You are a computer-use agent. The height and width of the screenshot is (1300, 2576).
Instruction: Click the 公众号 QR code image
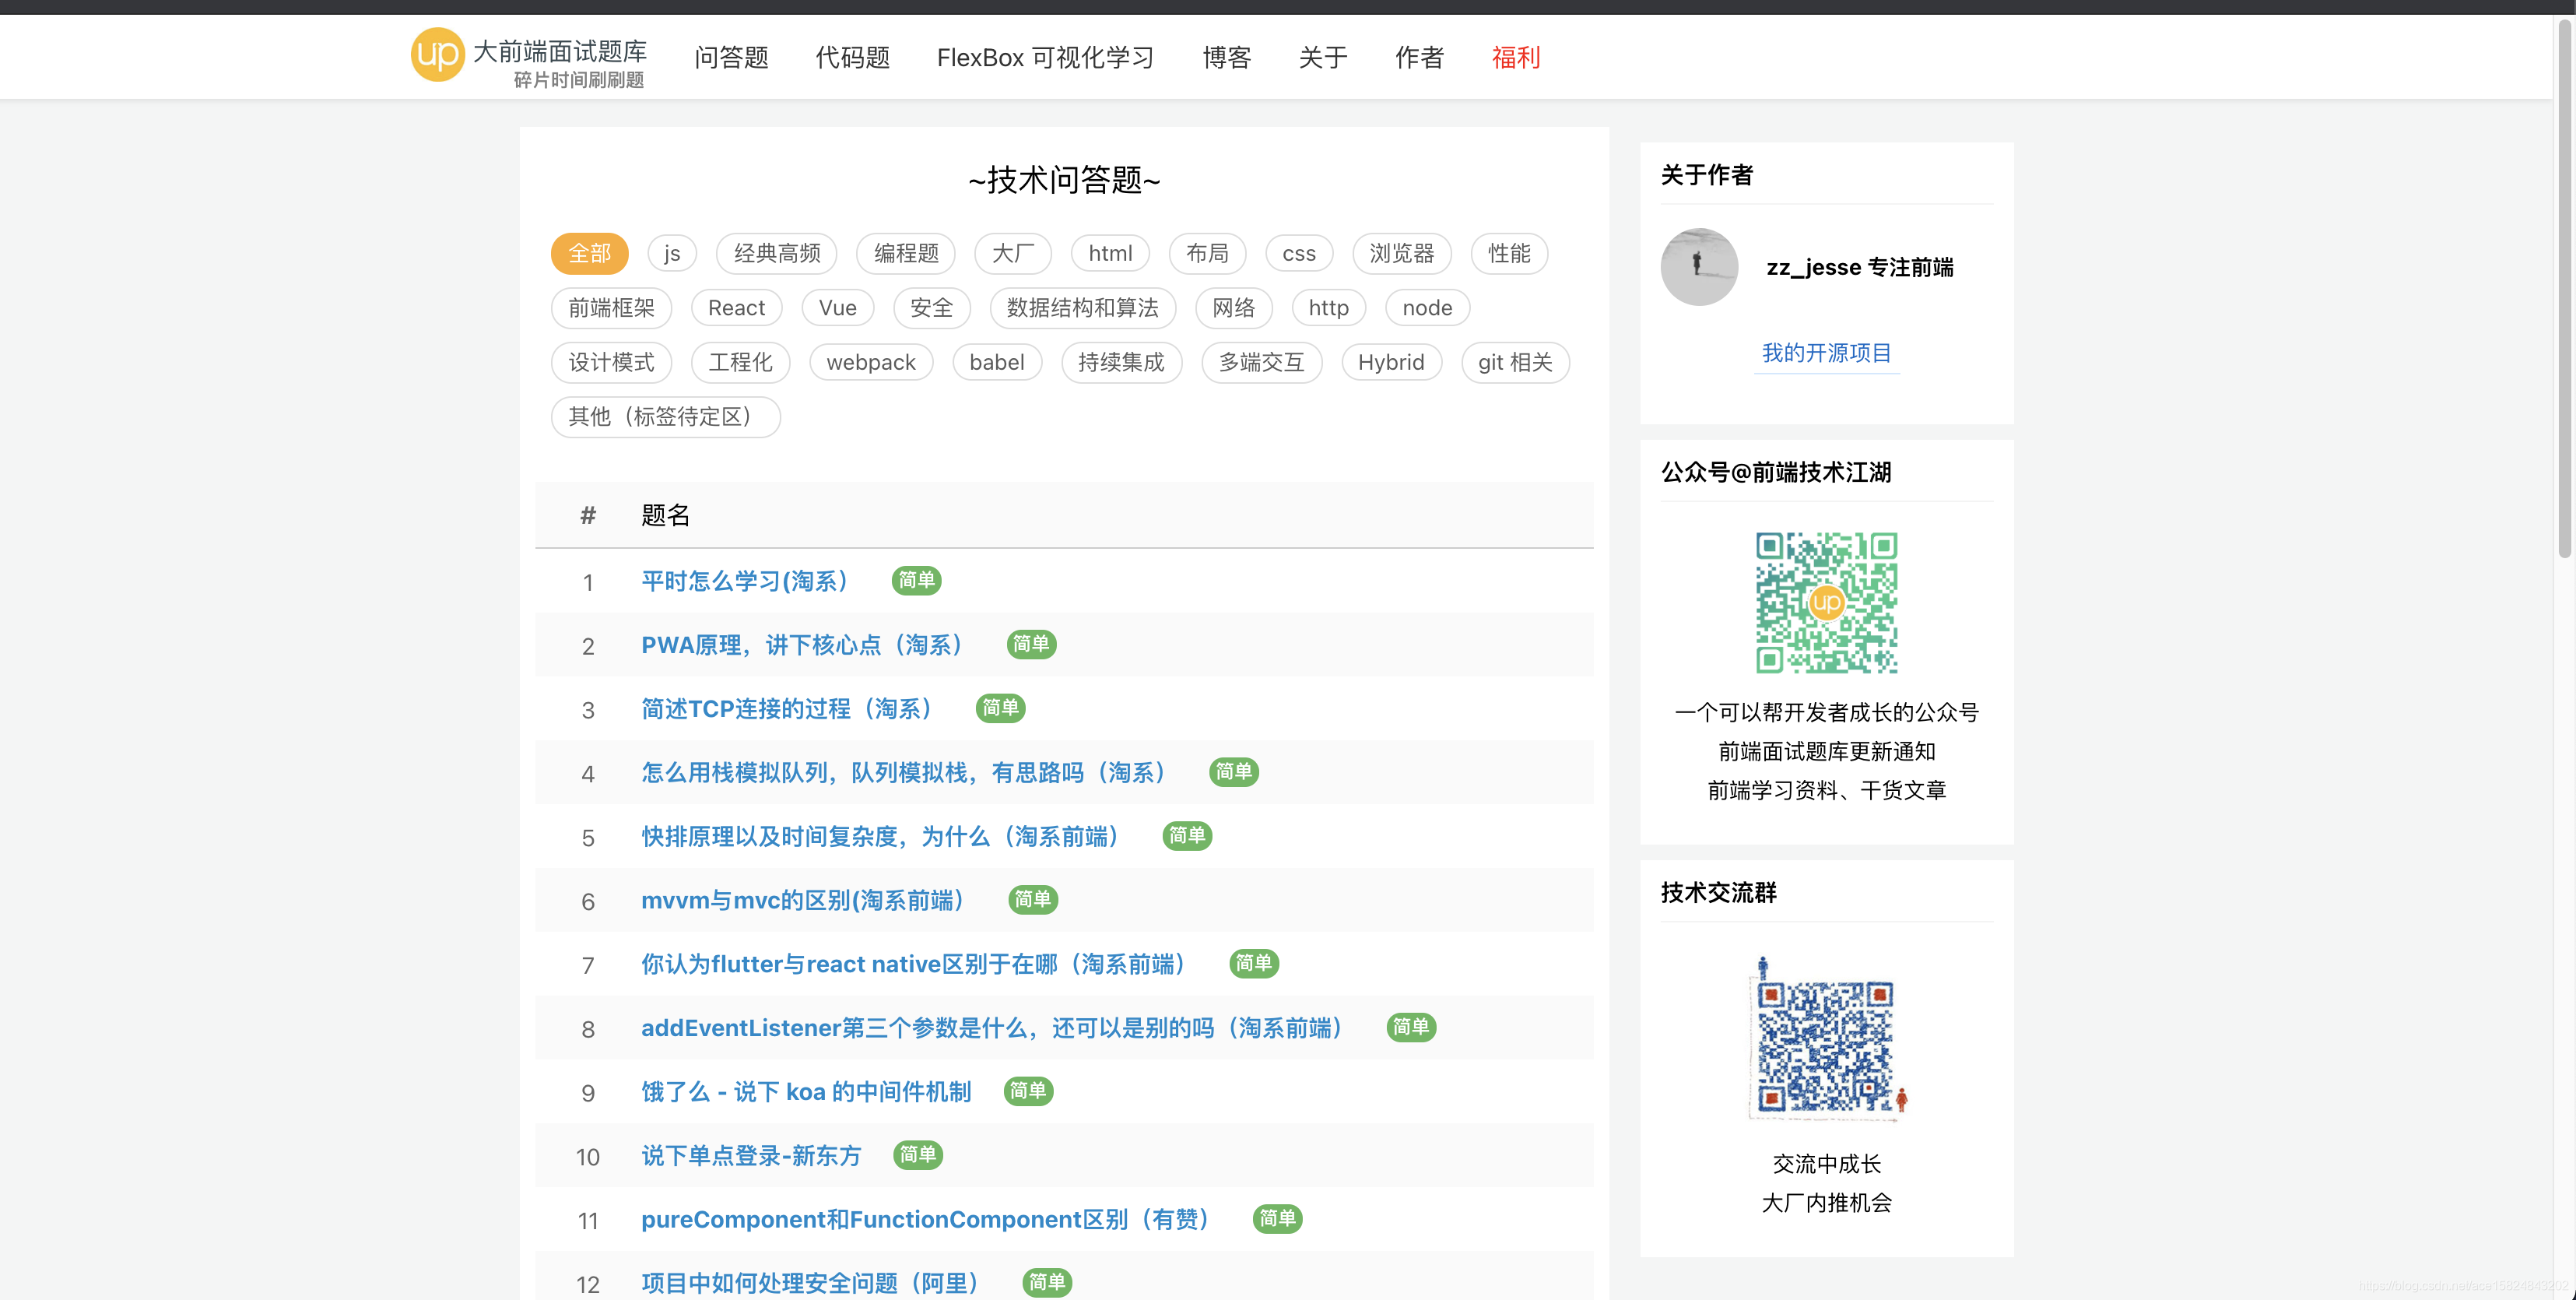pyautogui.click(x=1826, y=602)
